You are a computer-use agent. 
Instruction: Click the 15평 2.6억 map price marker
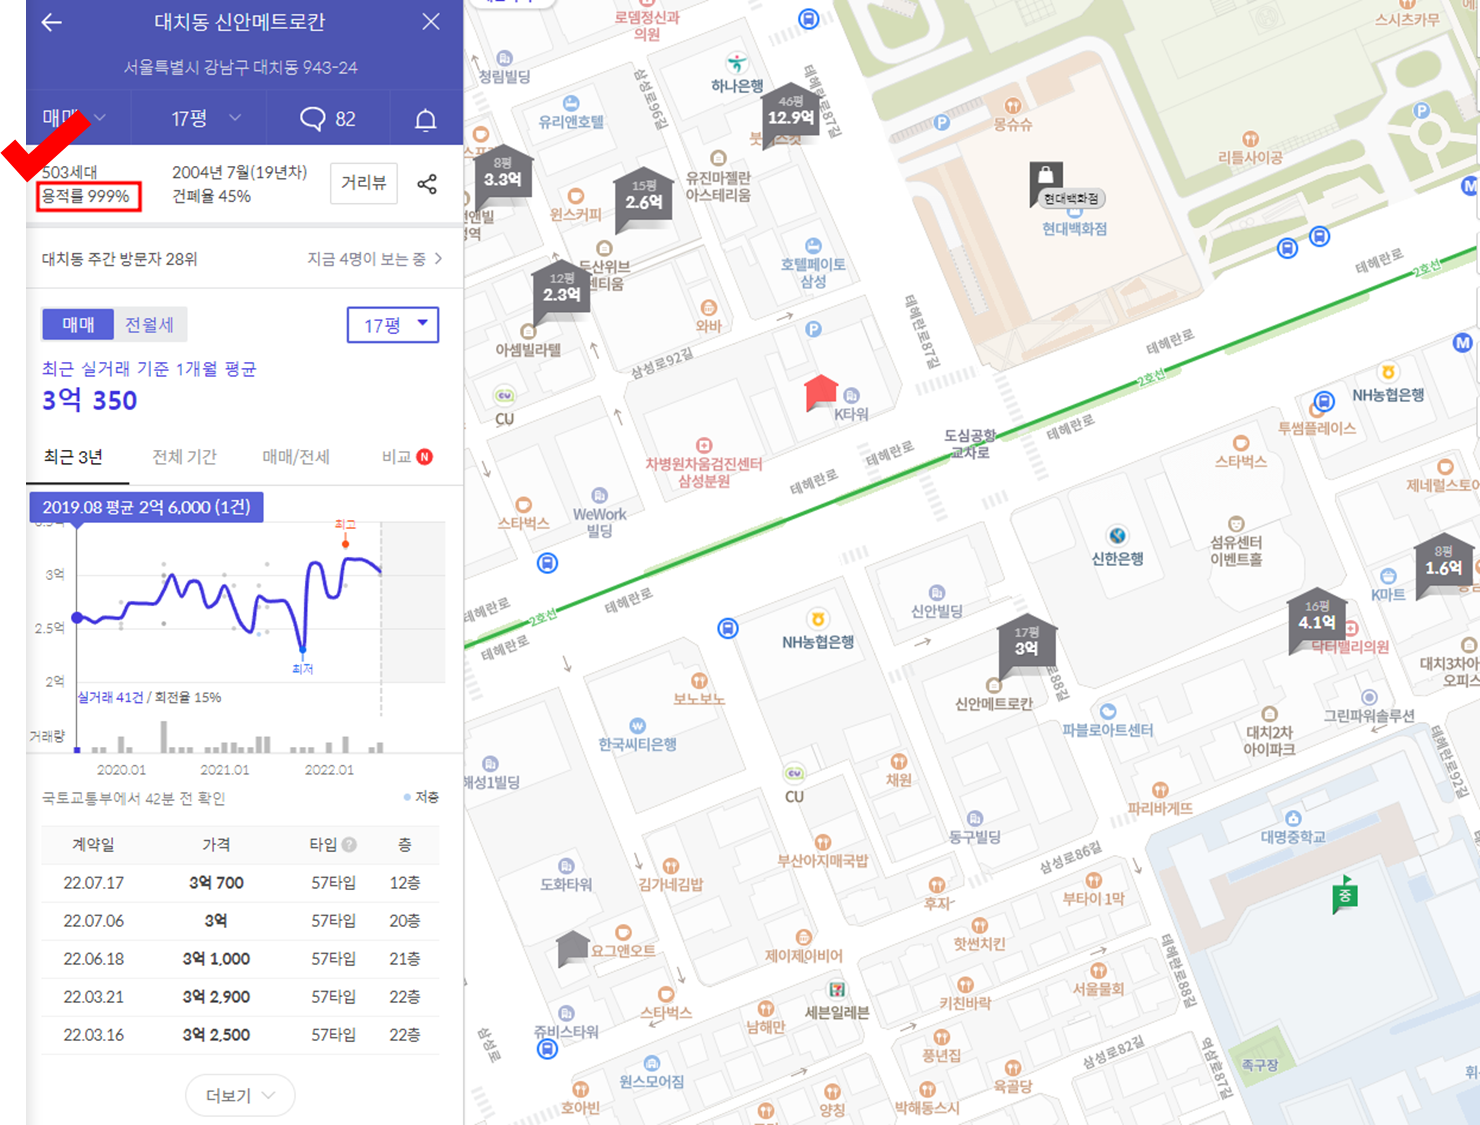[x=644, y=198]
